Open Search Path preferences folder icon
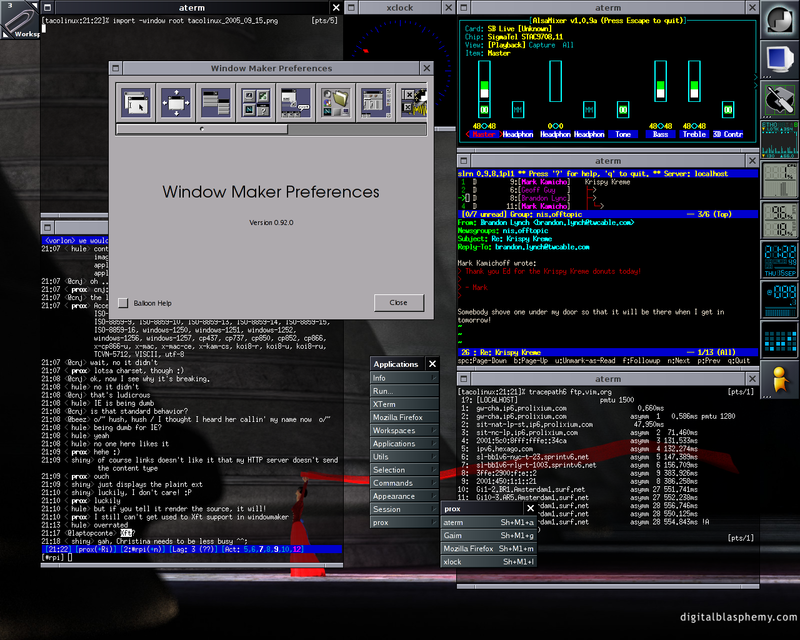The height and width of the screenshot is (640, 800). point(335,103)
